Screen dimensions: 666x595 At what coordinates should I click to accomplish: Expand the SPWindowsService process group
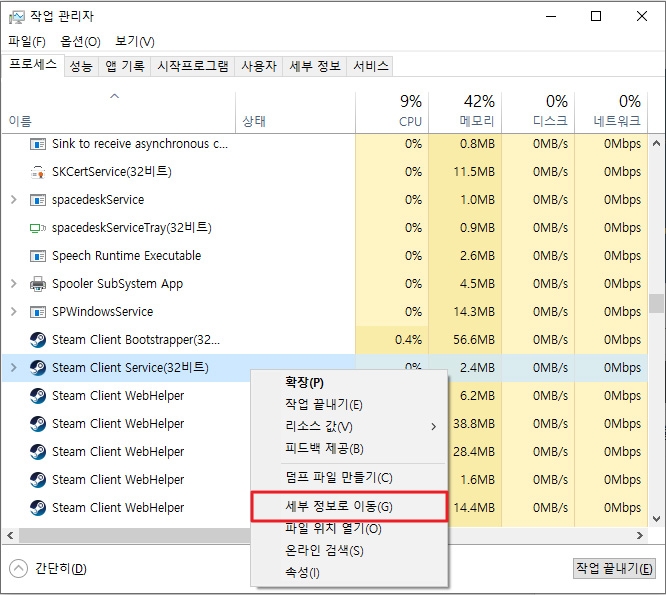(14, 312)
